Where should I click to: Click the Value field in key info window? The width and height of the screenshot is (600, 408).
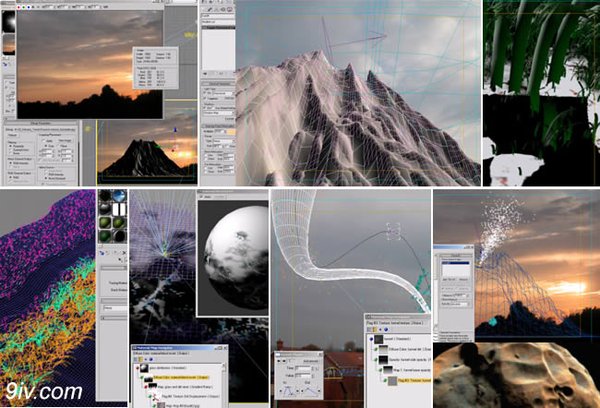click(303, 375)
